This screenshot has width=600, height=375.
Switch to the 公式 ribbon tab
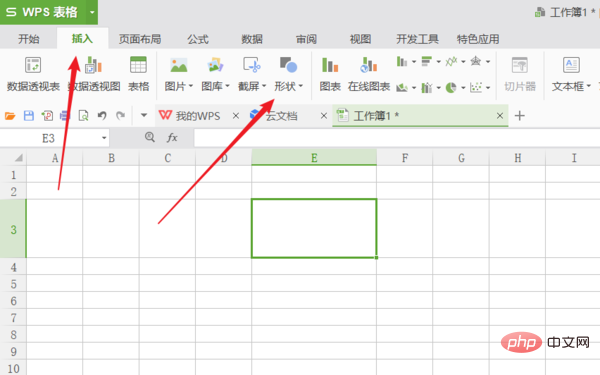198,39
